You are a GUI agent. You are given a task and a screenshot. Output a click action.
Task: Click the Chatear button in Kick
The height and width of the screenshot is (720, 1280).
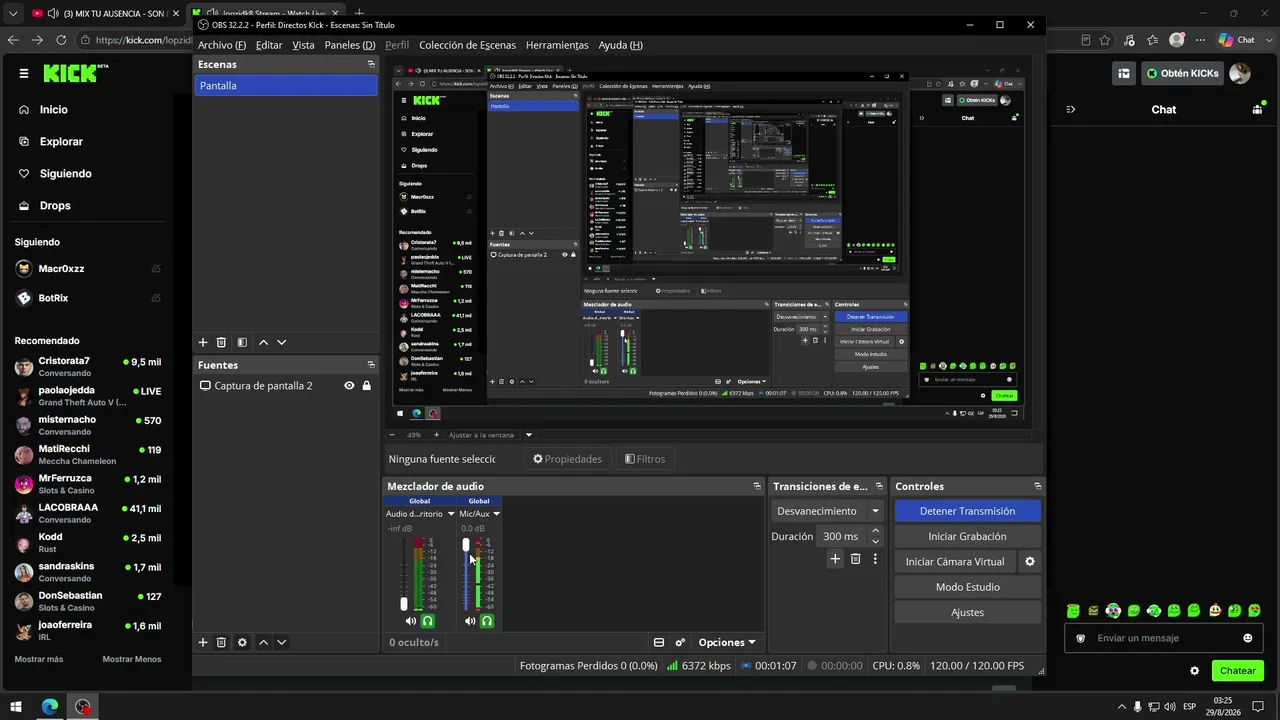(x=1237, y=671)
